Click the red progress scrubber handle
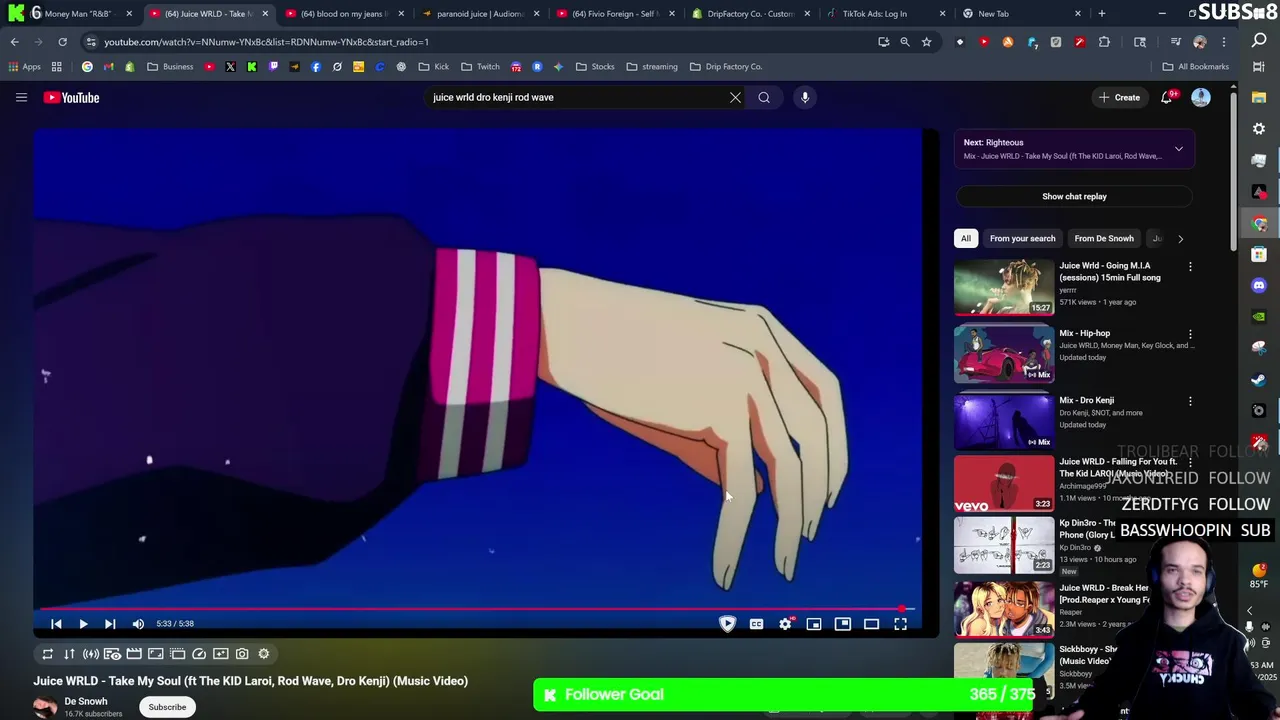This screenshot has width=1280, height=720. point(903,608)
